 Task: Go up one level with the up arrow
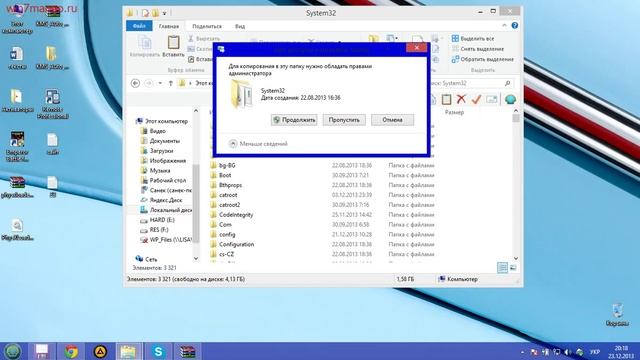(x=171, y=83)
